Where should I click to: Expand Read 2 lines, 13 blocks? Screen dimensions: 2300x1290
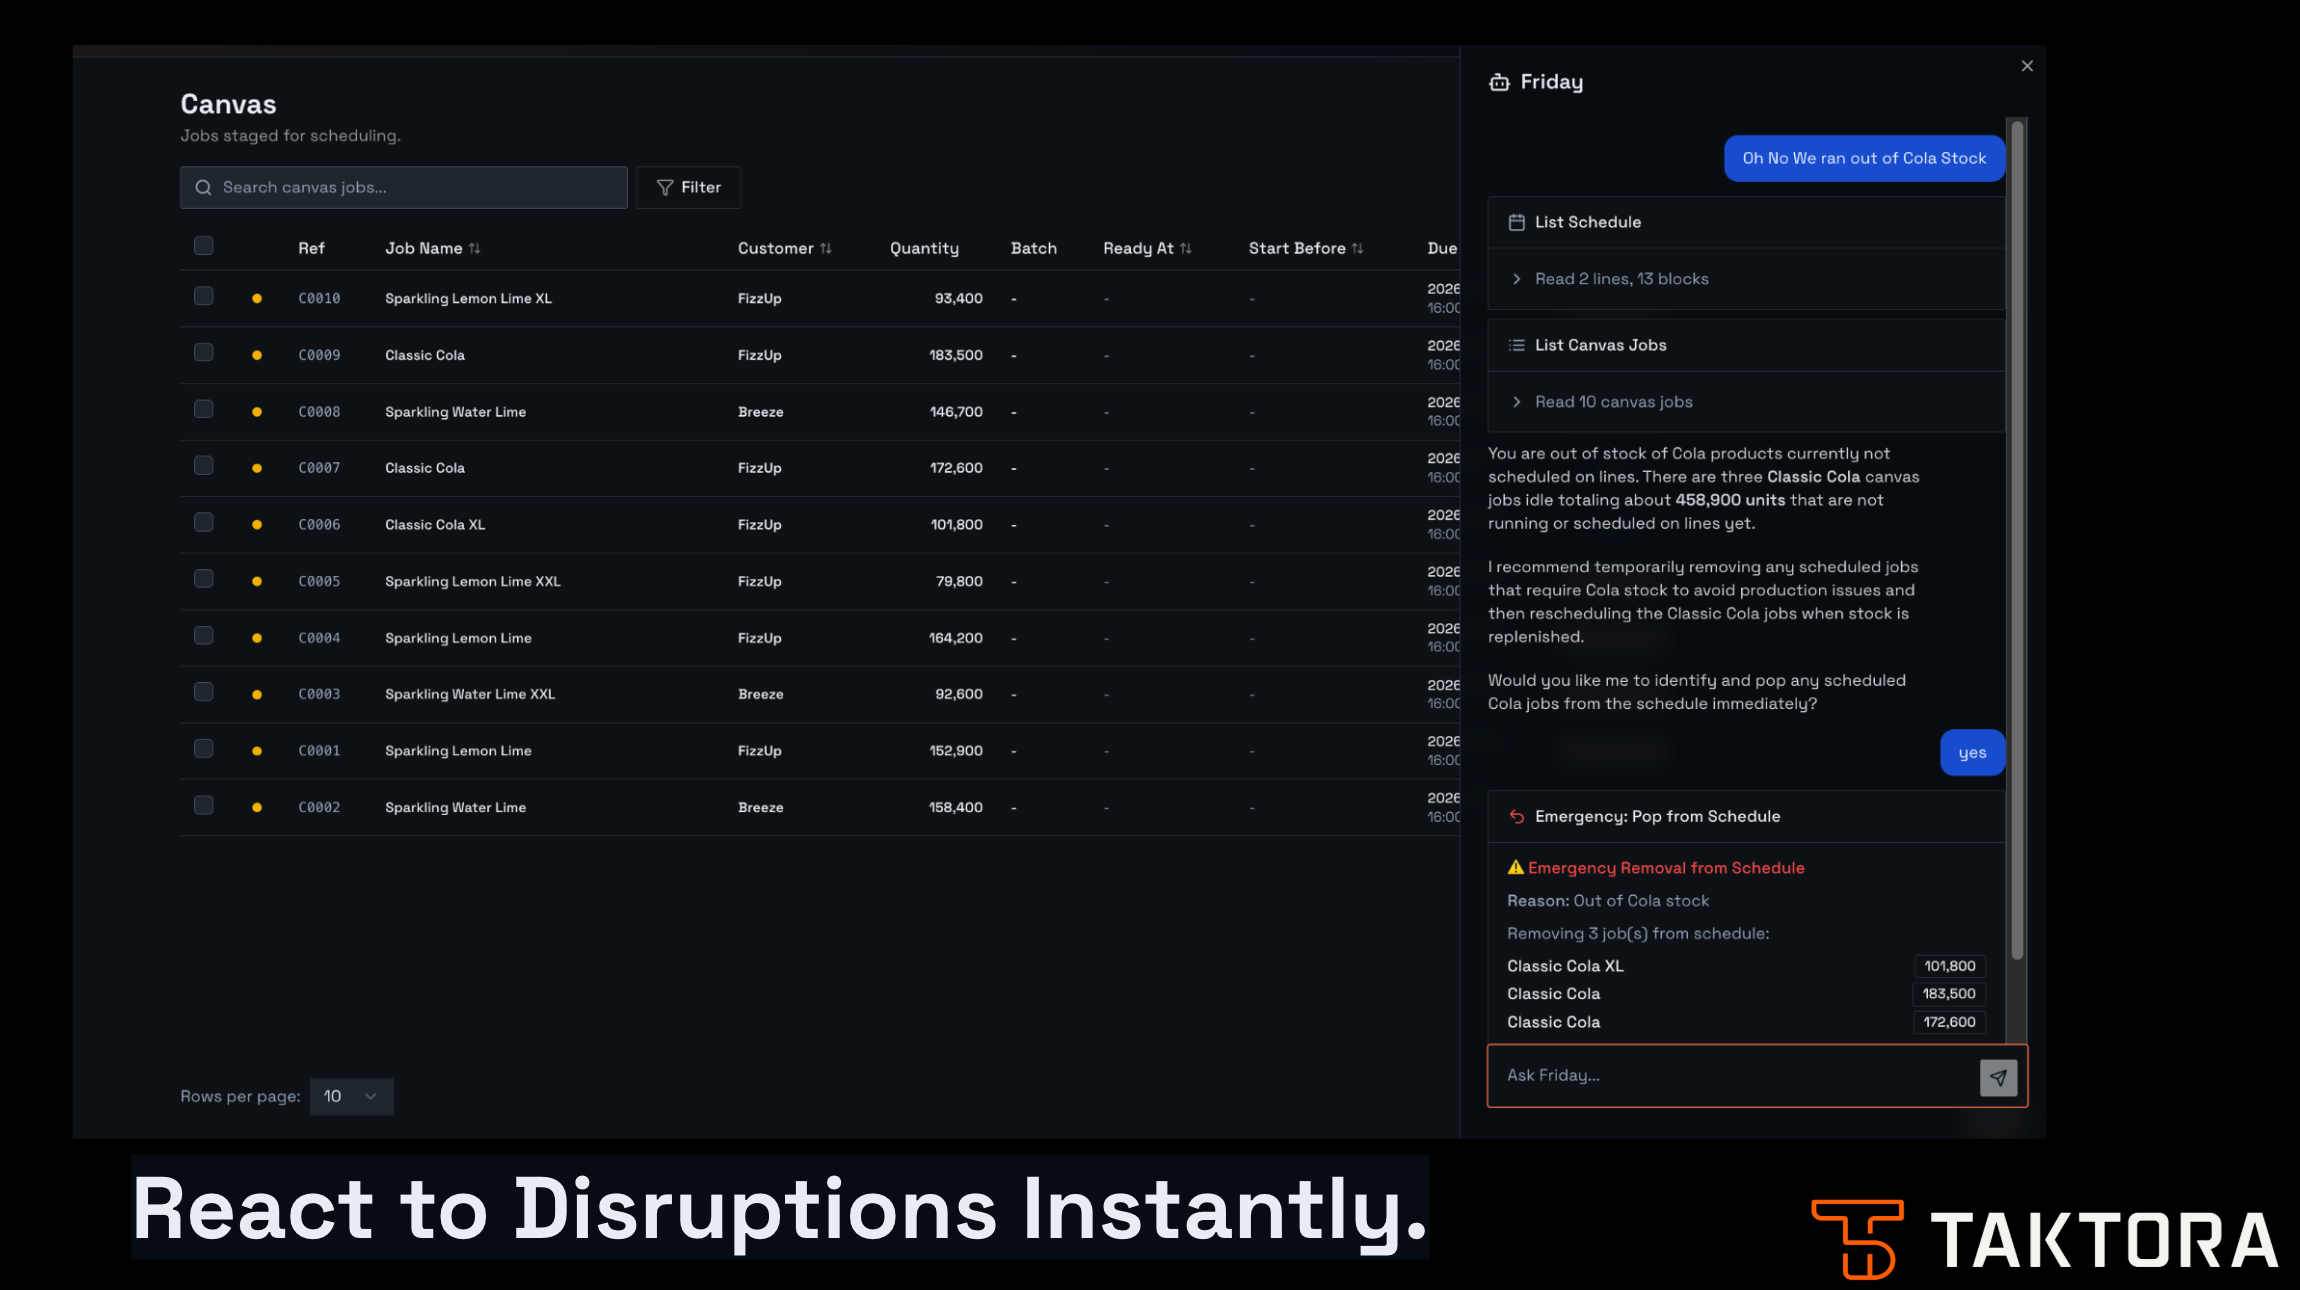pos(1518,279)
